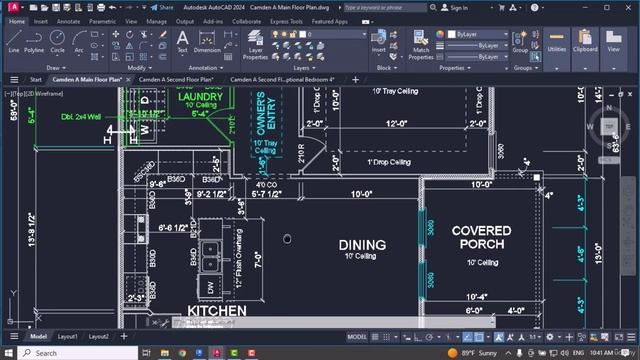This screenshot has height=360, width=640.
Task: Select the Line drawing tool
Action: [x=13, y=41]
